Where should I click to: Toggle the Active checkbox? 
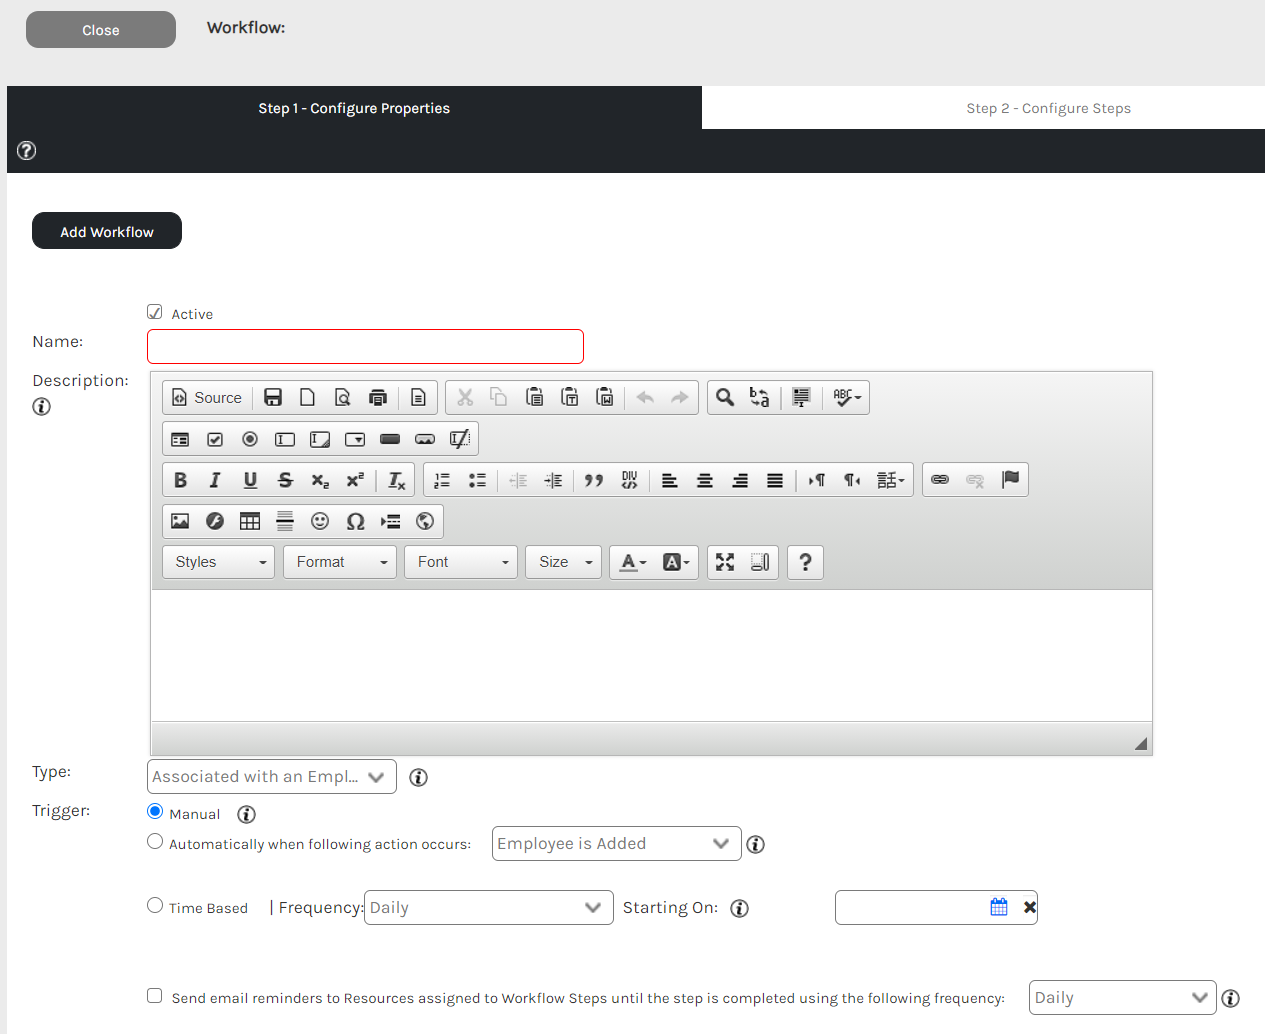coord(155,312)
